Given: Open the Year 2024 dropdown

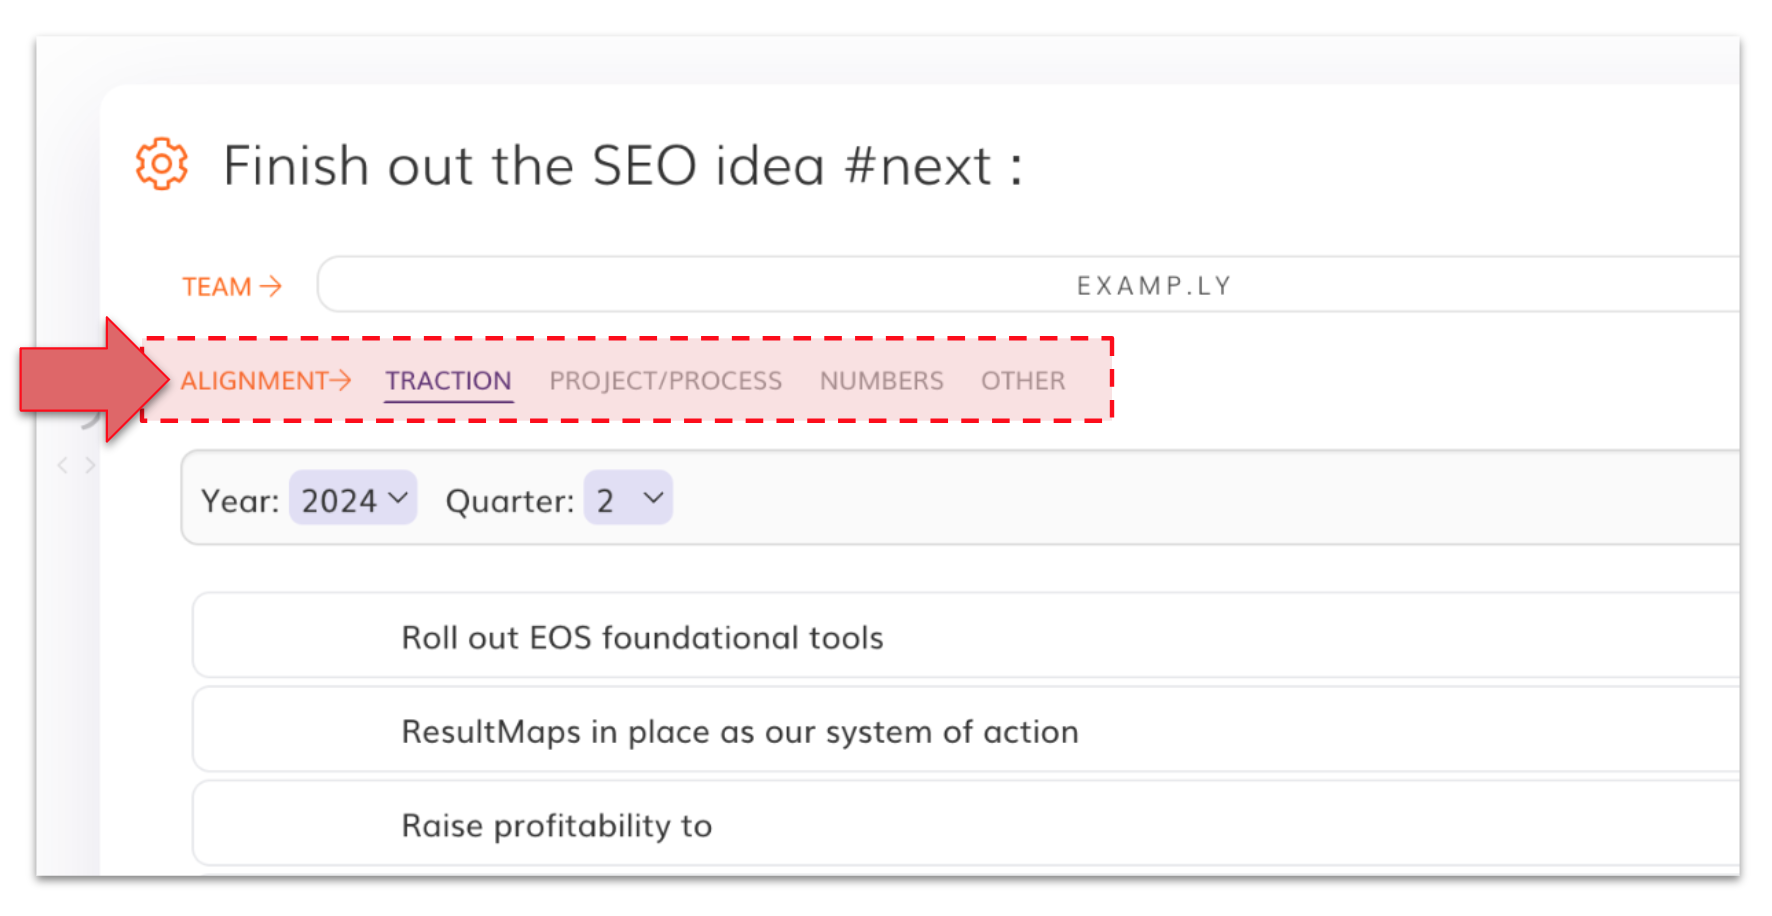Looking at the screenshot, I should [x=353, y=499].
